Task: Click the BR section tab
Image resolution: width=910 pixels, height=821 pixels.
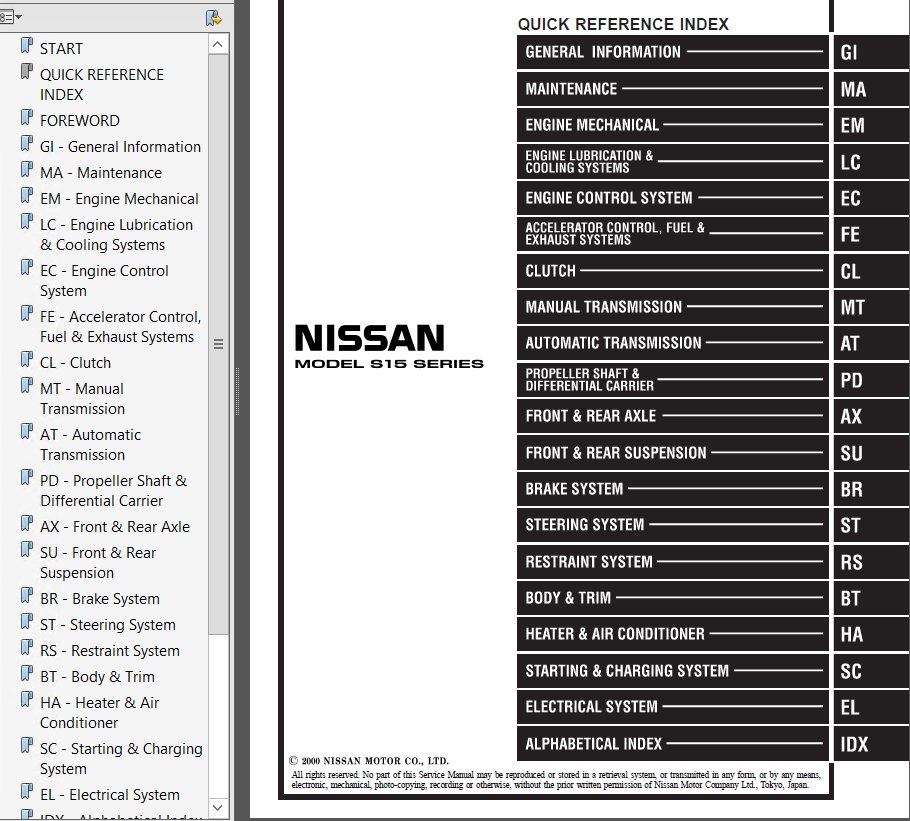Action: pyautogui.click(x=872, y=489)
